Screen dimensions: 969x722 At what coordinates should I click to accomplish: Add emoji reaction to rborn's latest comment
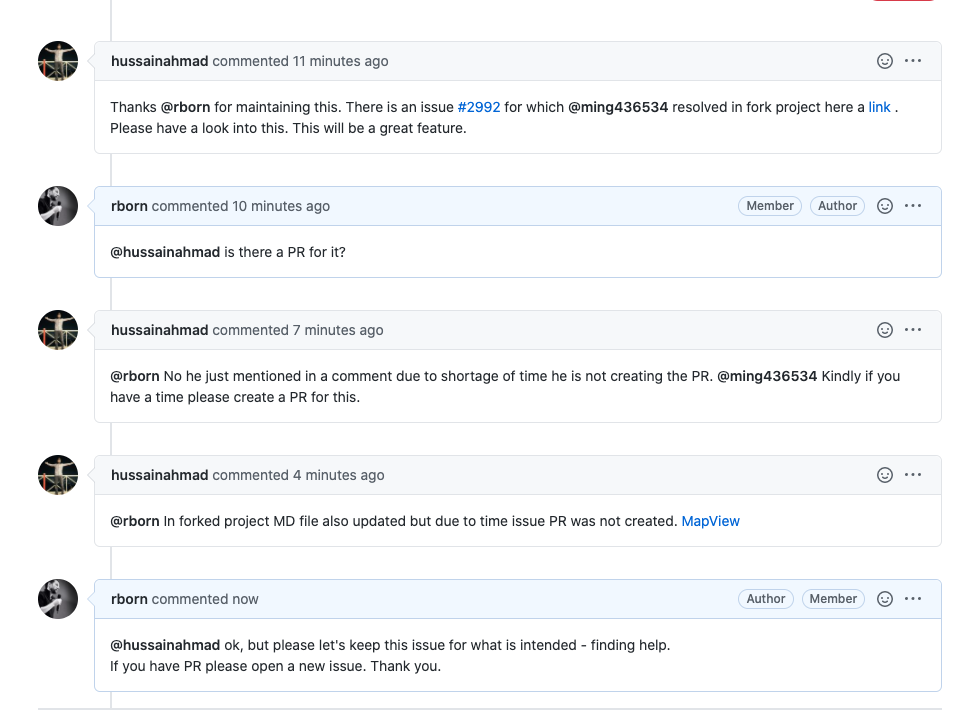point(884,599)
